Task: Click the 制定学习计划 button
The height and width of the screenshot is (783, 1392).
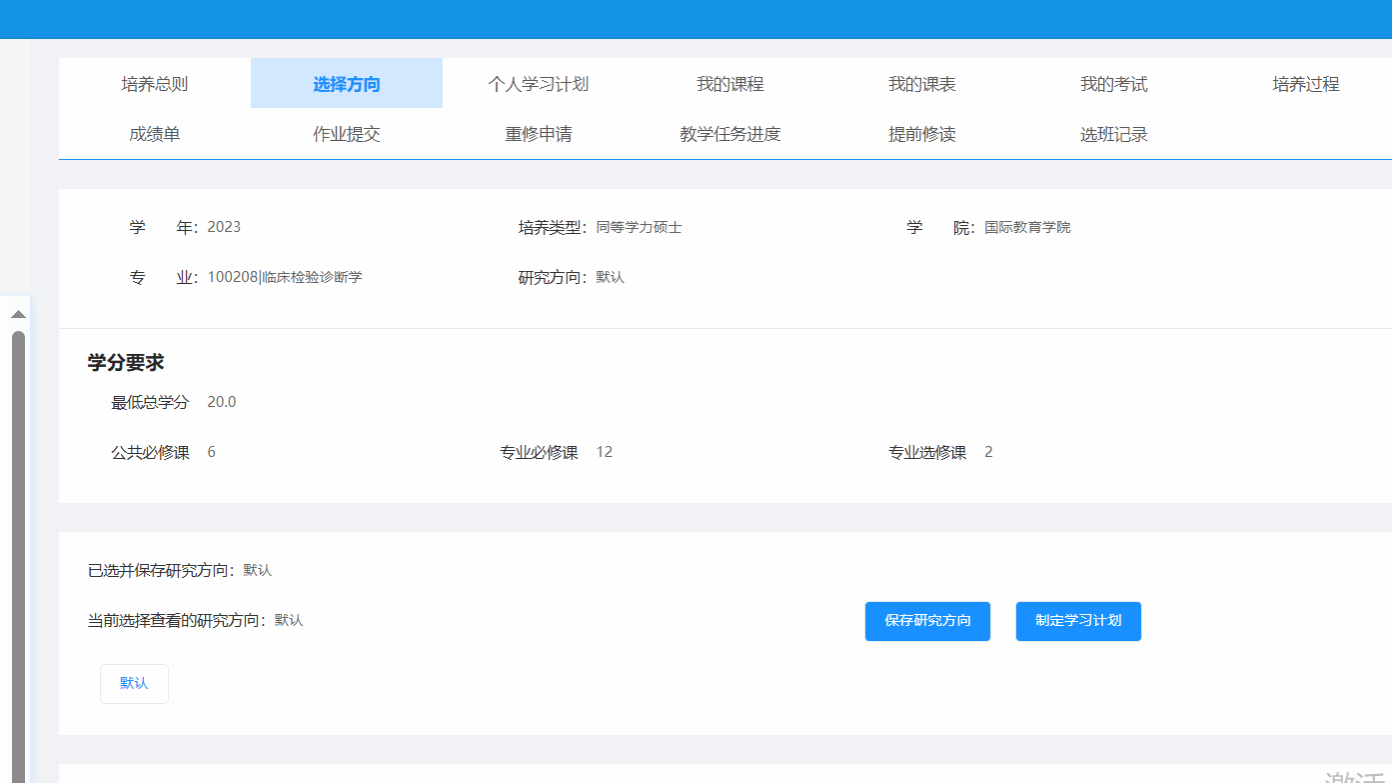Action: (1078, 621)
